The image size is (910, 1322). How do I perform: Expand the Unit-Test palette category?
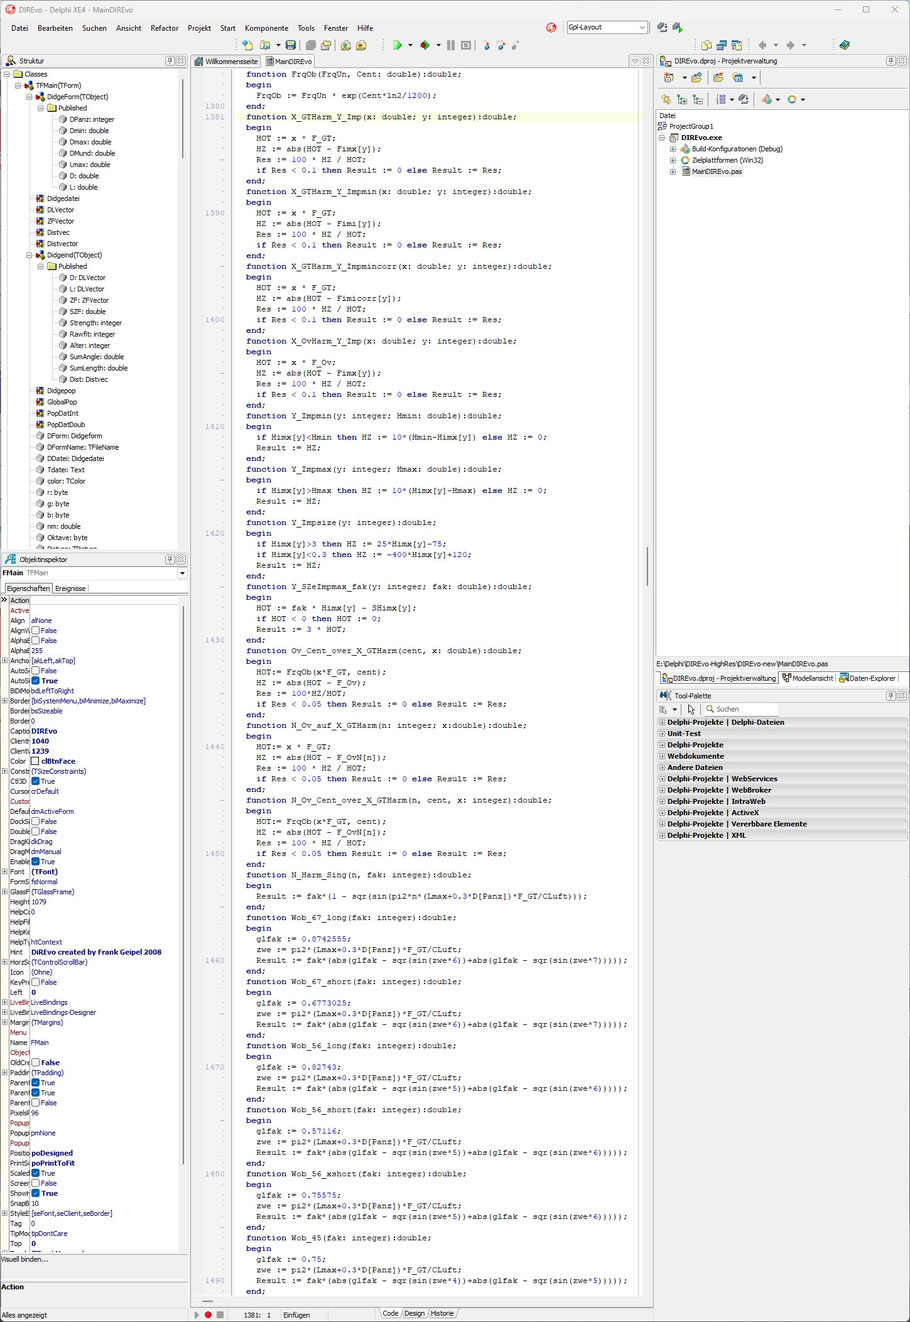coord(662,733)
